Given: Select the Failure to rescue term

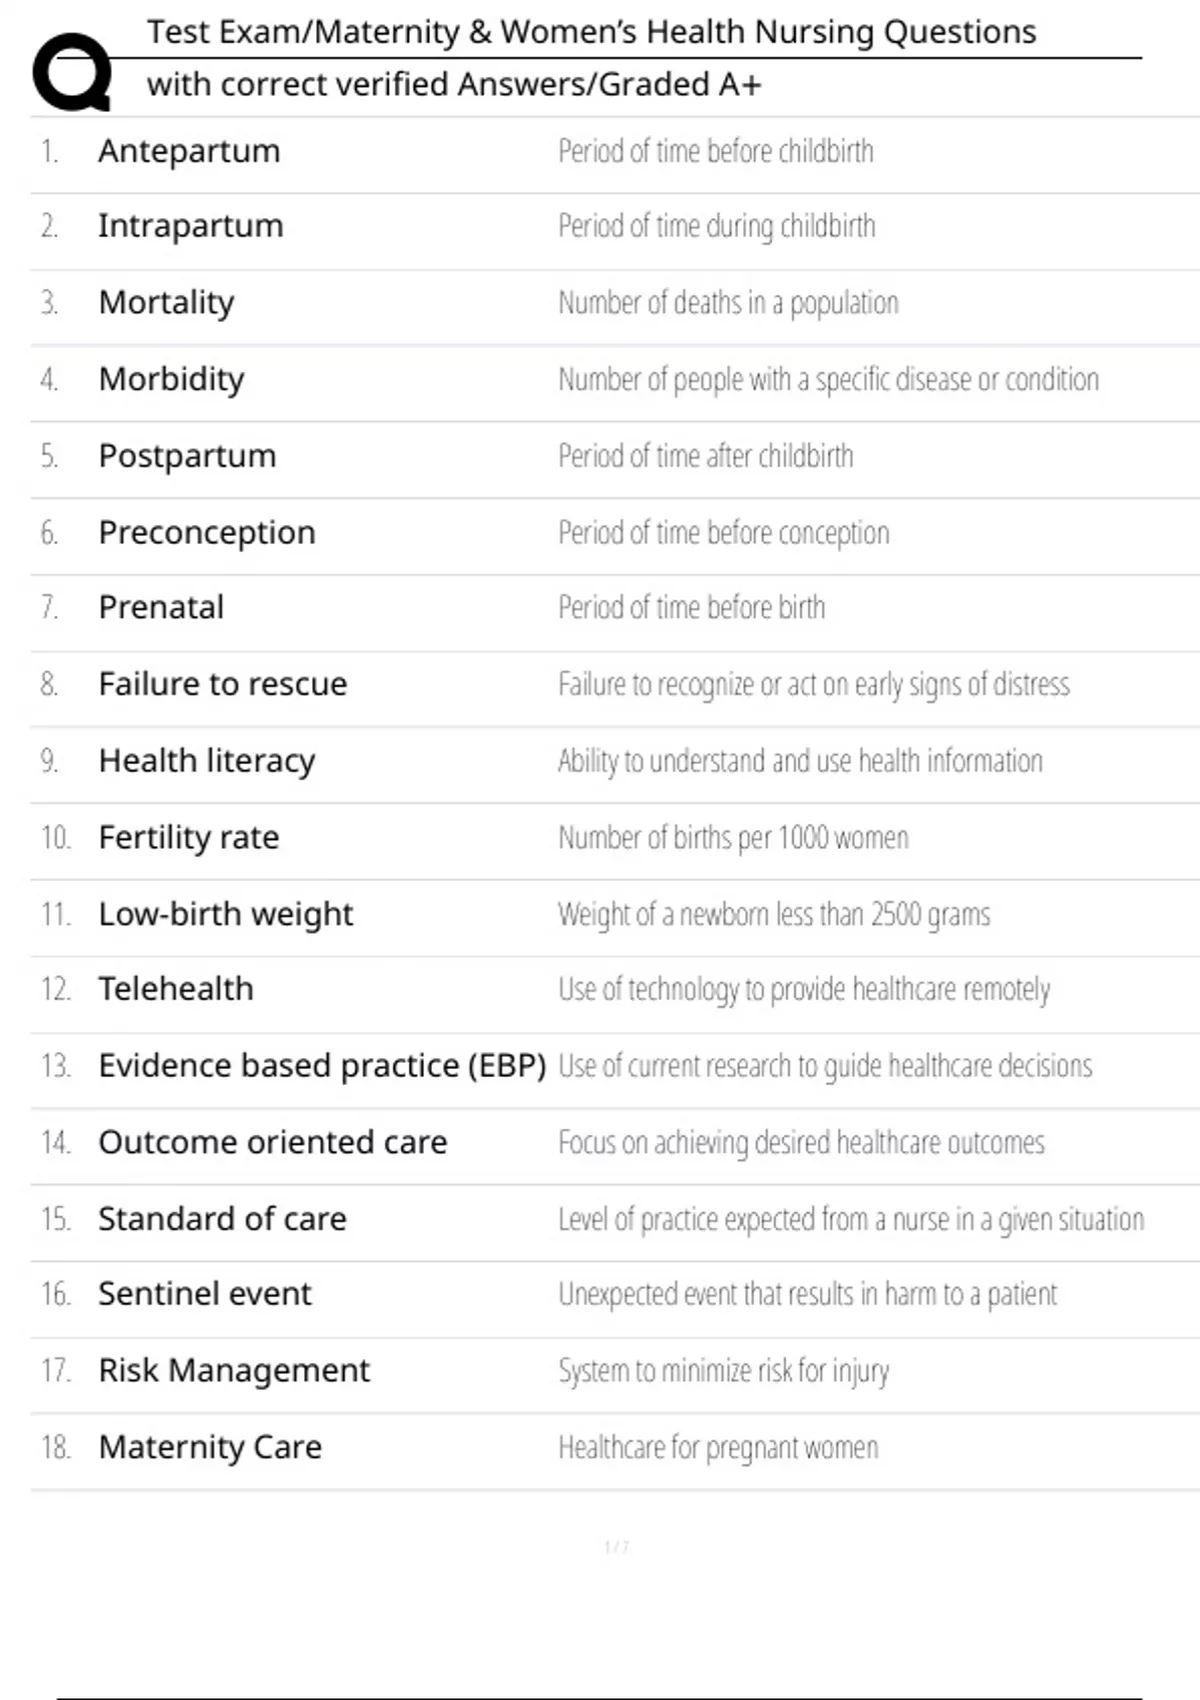Looking at the screenshot, I should [222, 684].
